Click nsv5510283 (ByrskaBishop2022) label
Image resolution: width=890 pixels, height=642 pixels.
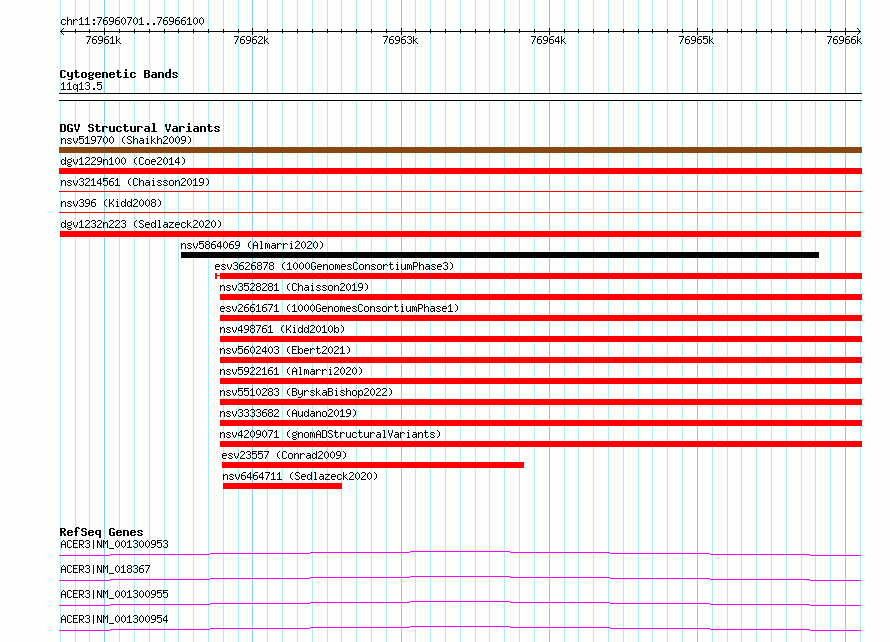pos(306,392)
